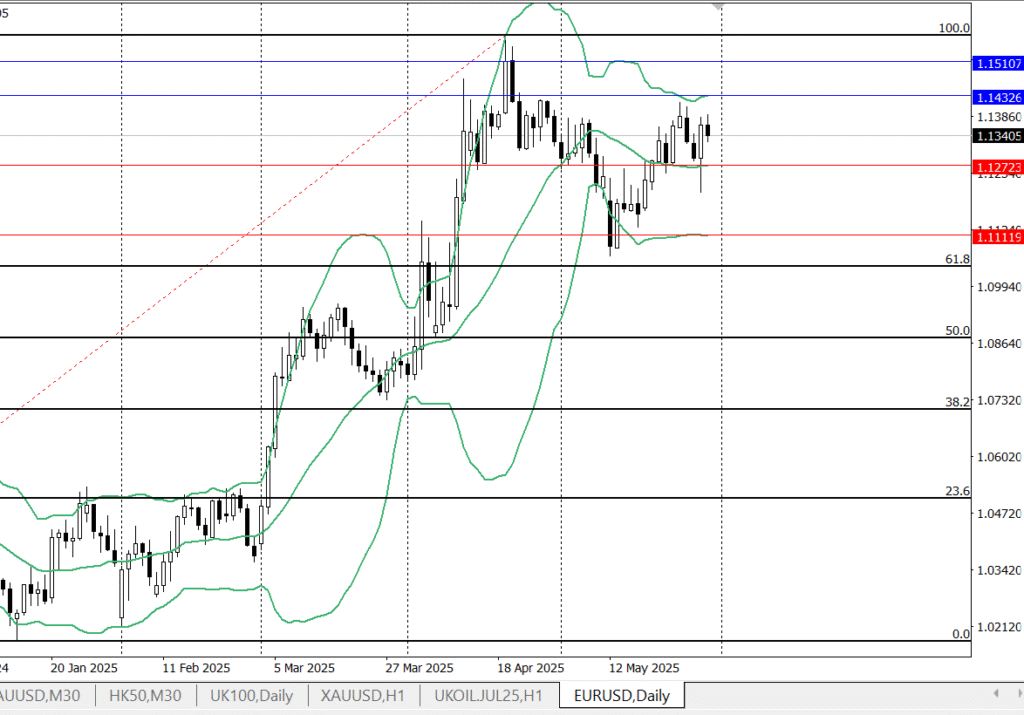Pick the red 1.11119 price label
The image size is (1024, 715).
click(x=997, y=236)
